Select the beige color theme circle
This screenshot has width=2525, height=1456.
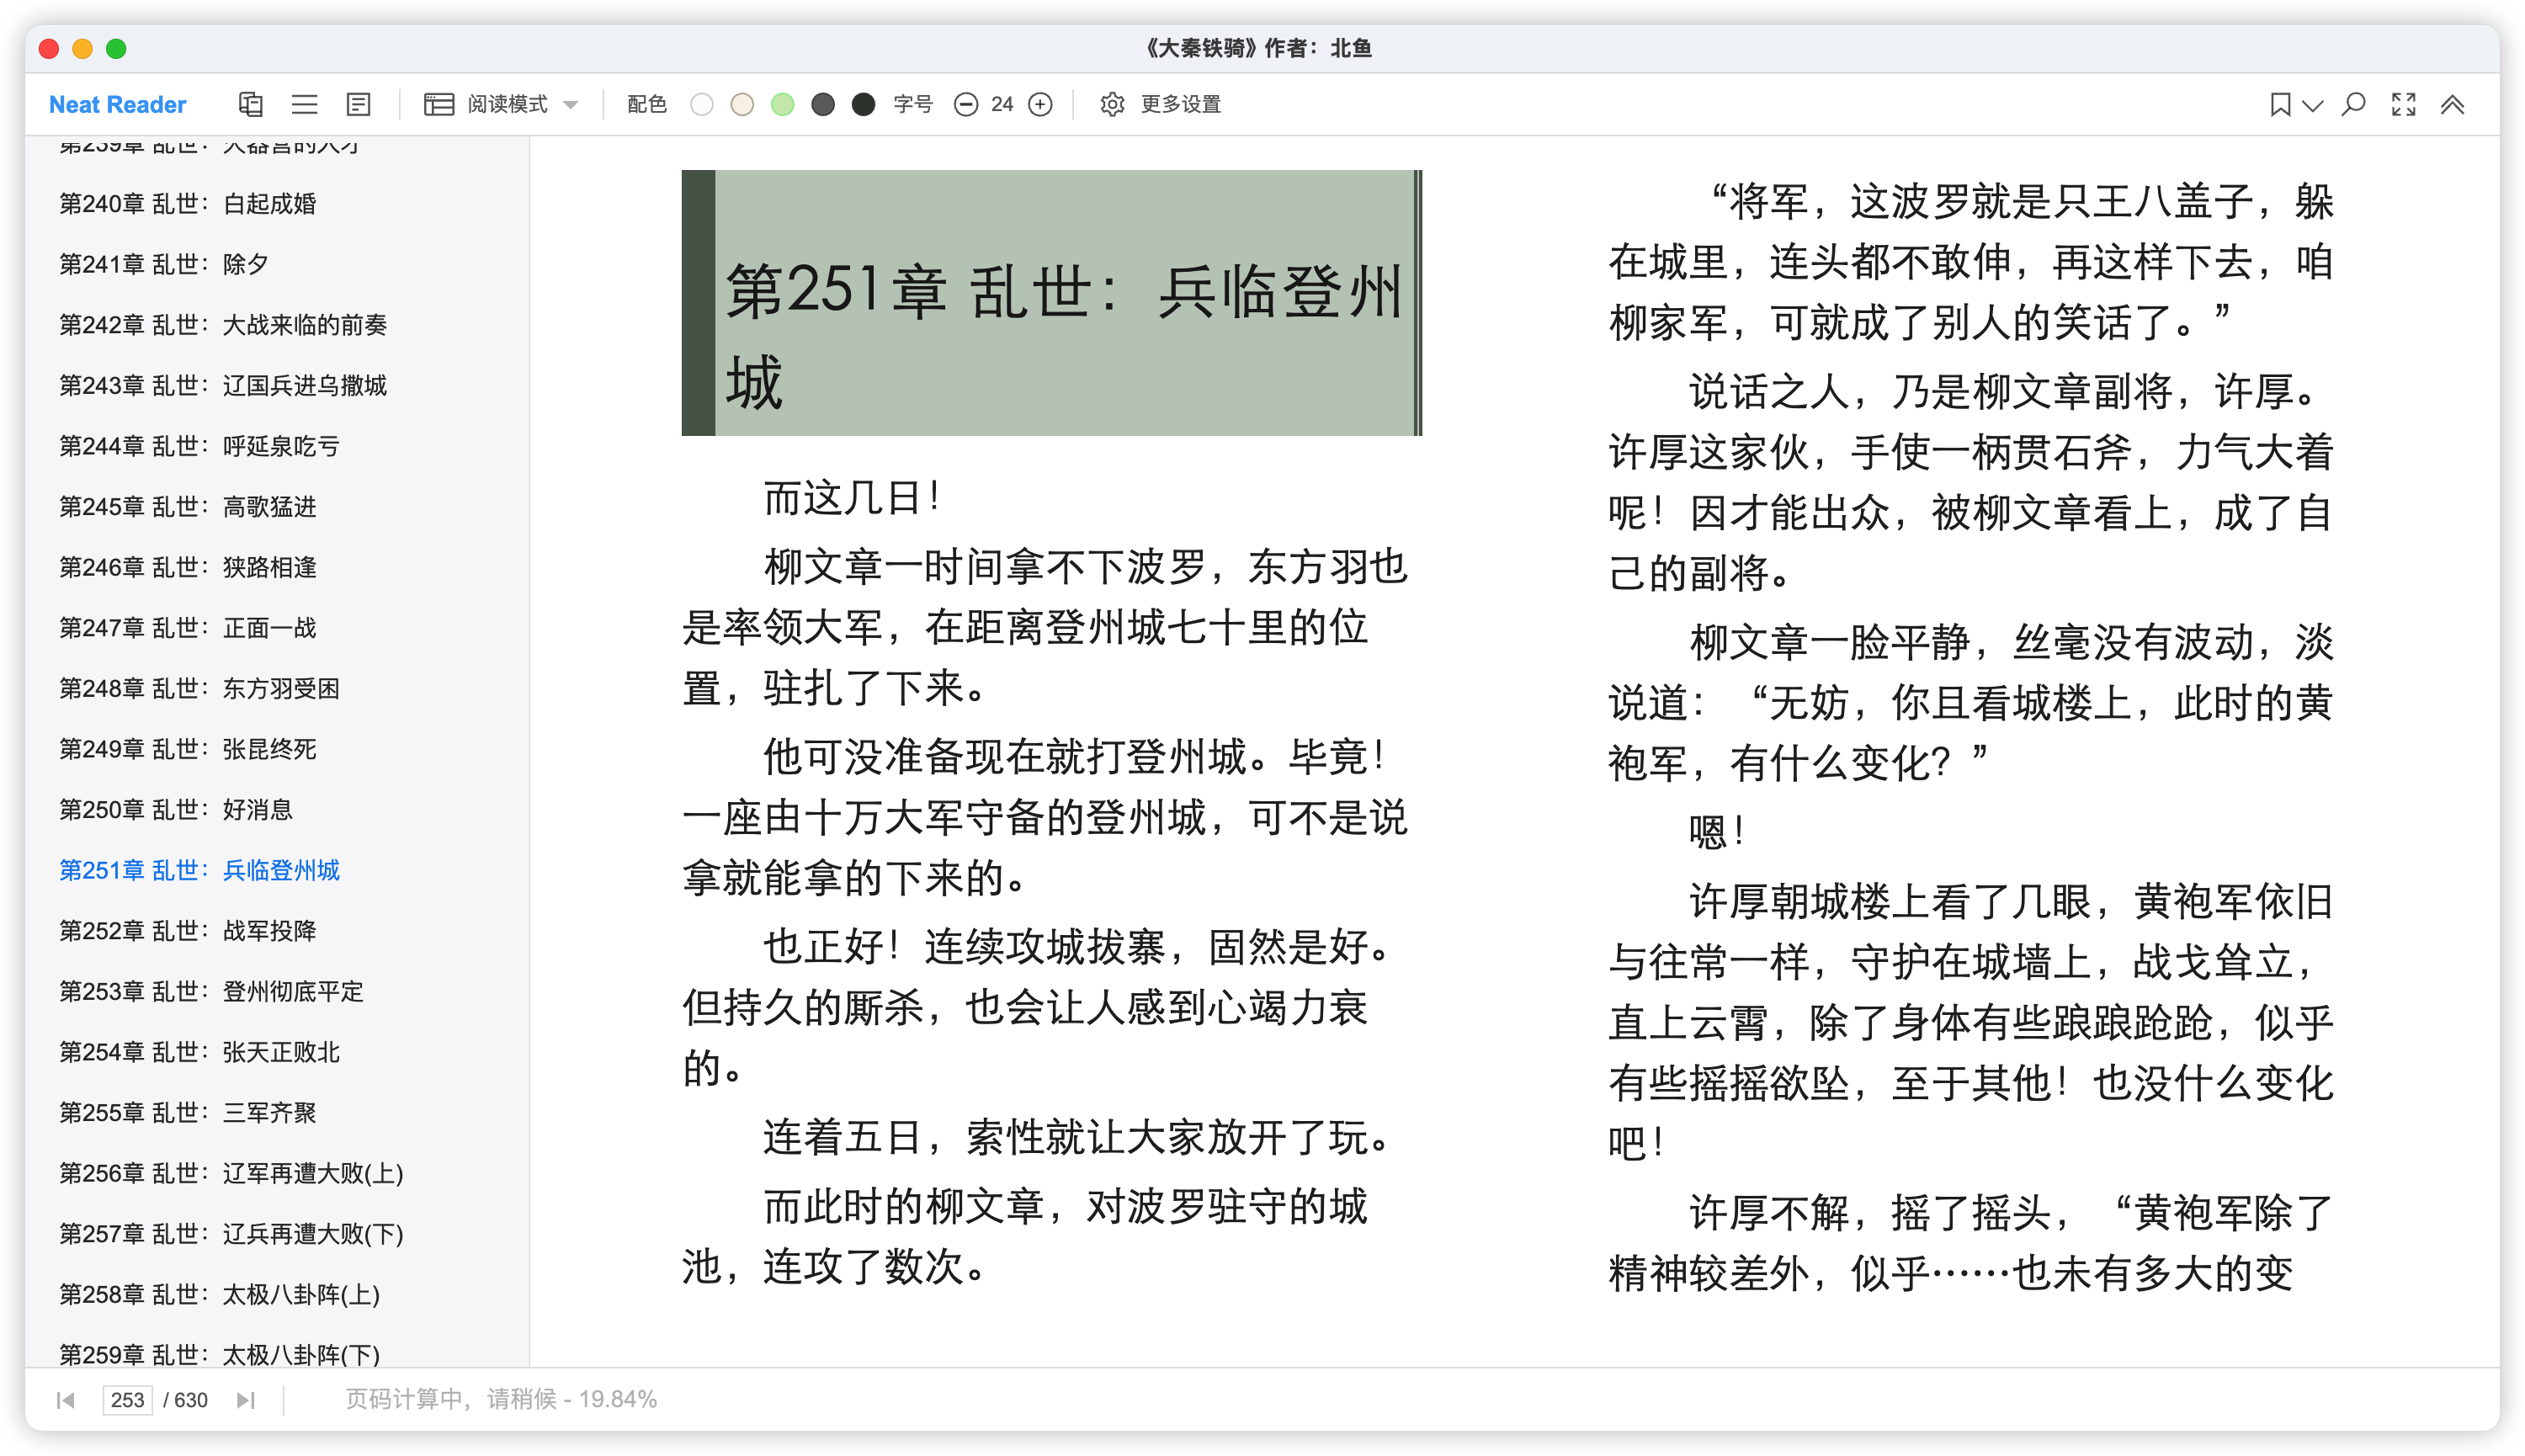point(742,104)
